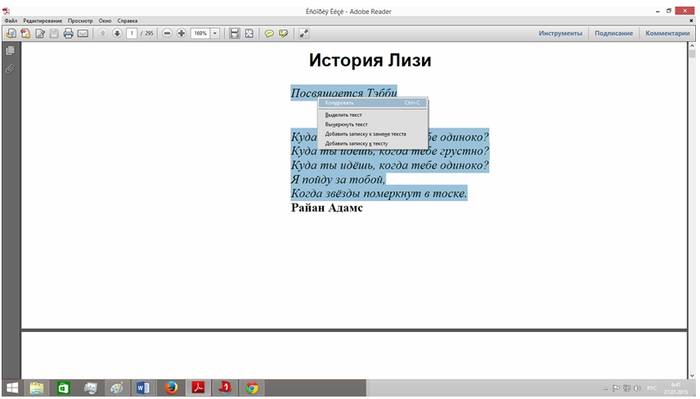Open Word from the Windows taskbar

coord(143,388)
